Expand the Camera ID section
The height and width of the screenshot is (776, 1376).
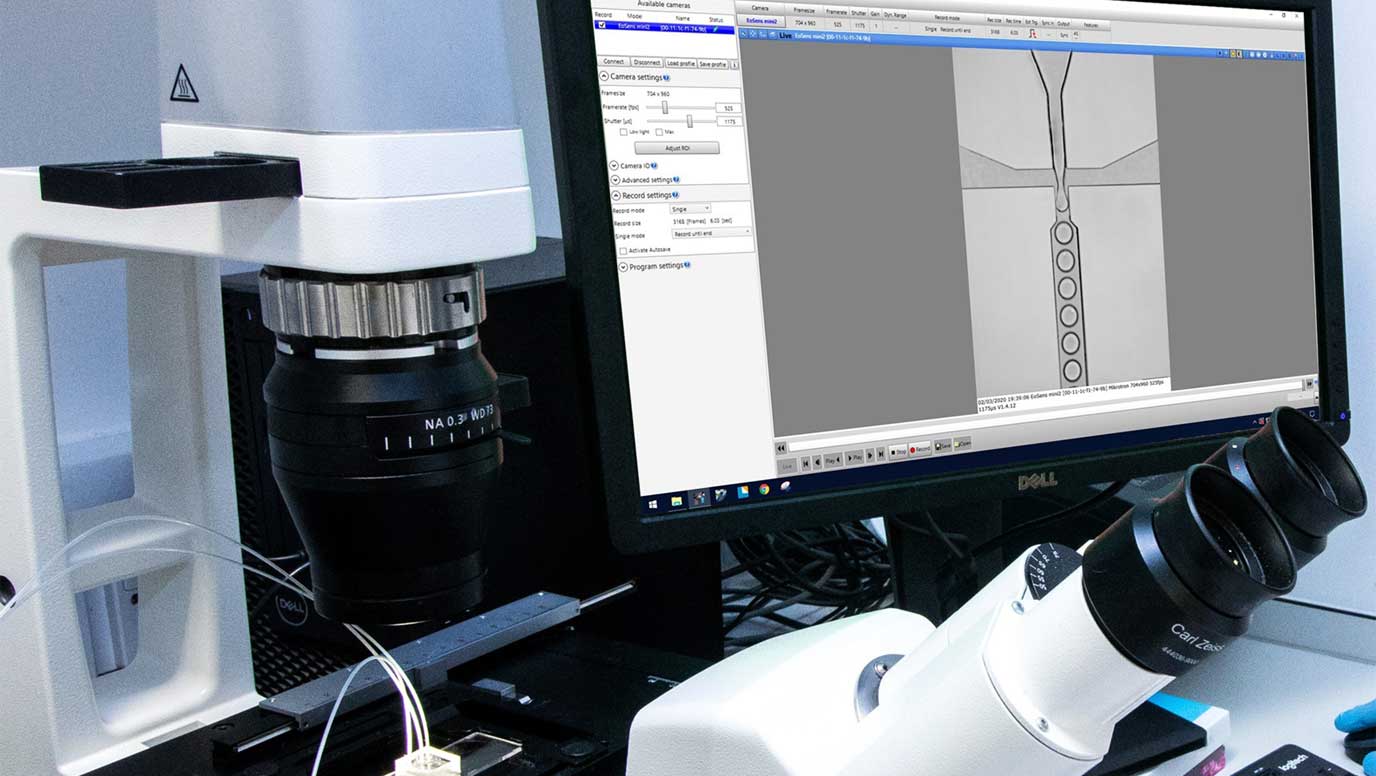tap(614, 166)
